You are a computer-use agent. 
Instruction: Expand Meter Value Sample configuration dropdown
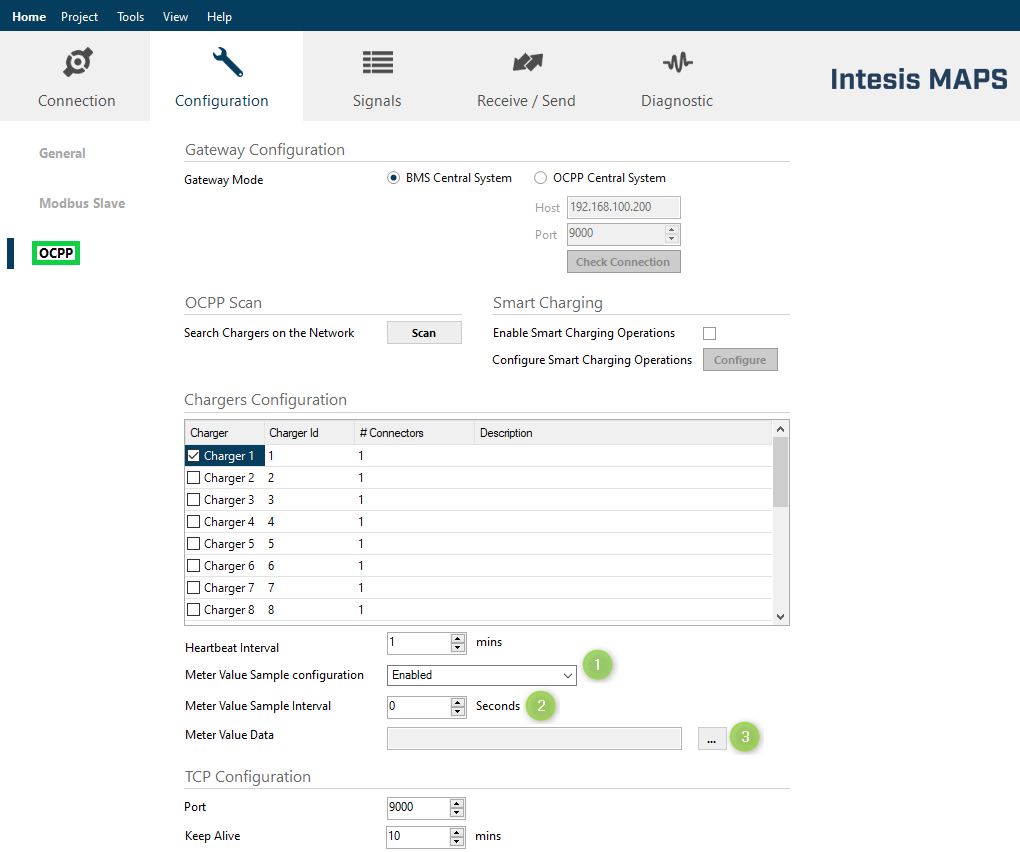pos(568,675)
